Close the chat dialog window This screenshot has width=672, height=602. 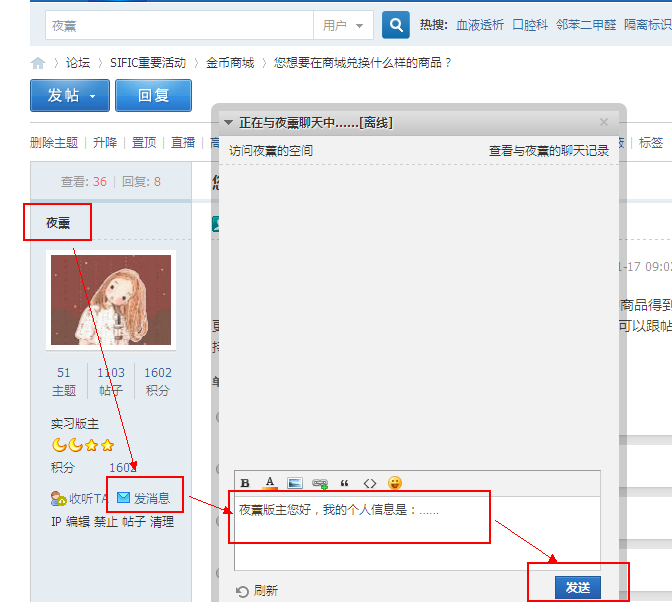point(603,122)
